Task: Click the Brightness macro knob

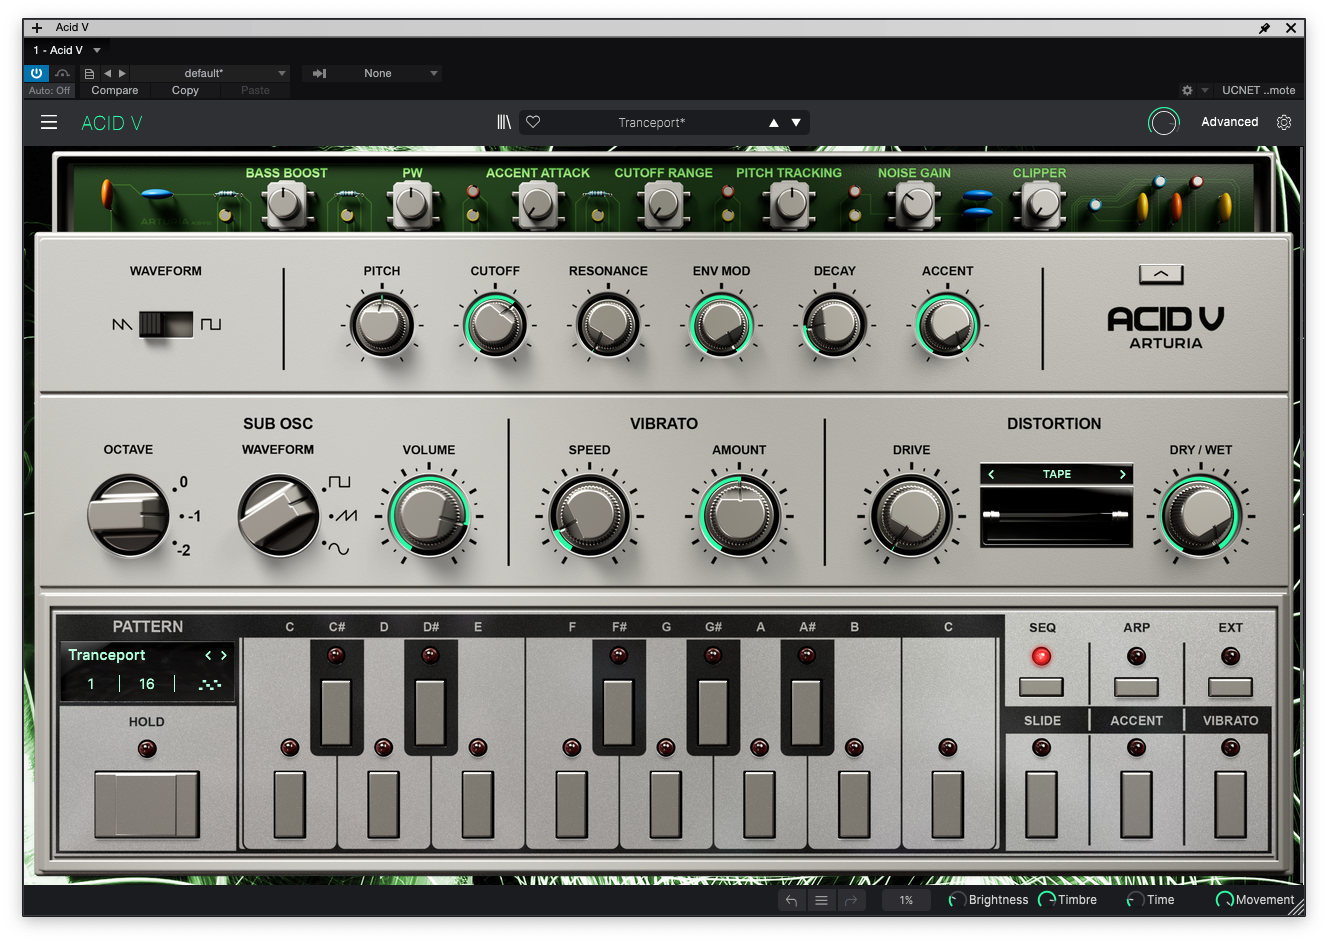Action: click(957, 900)
